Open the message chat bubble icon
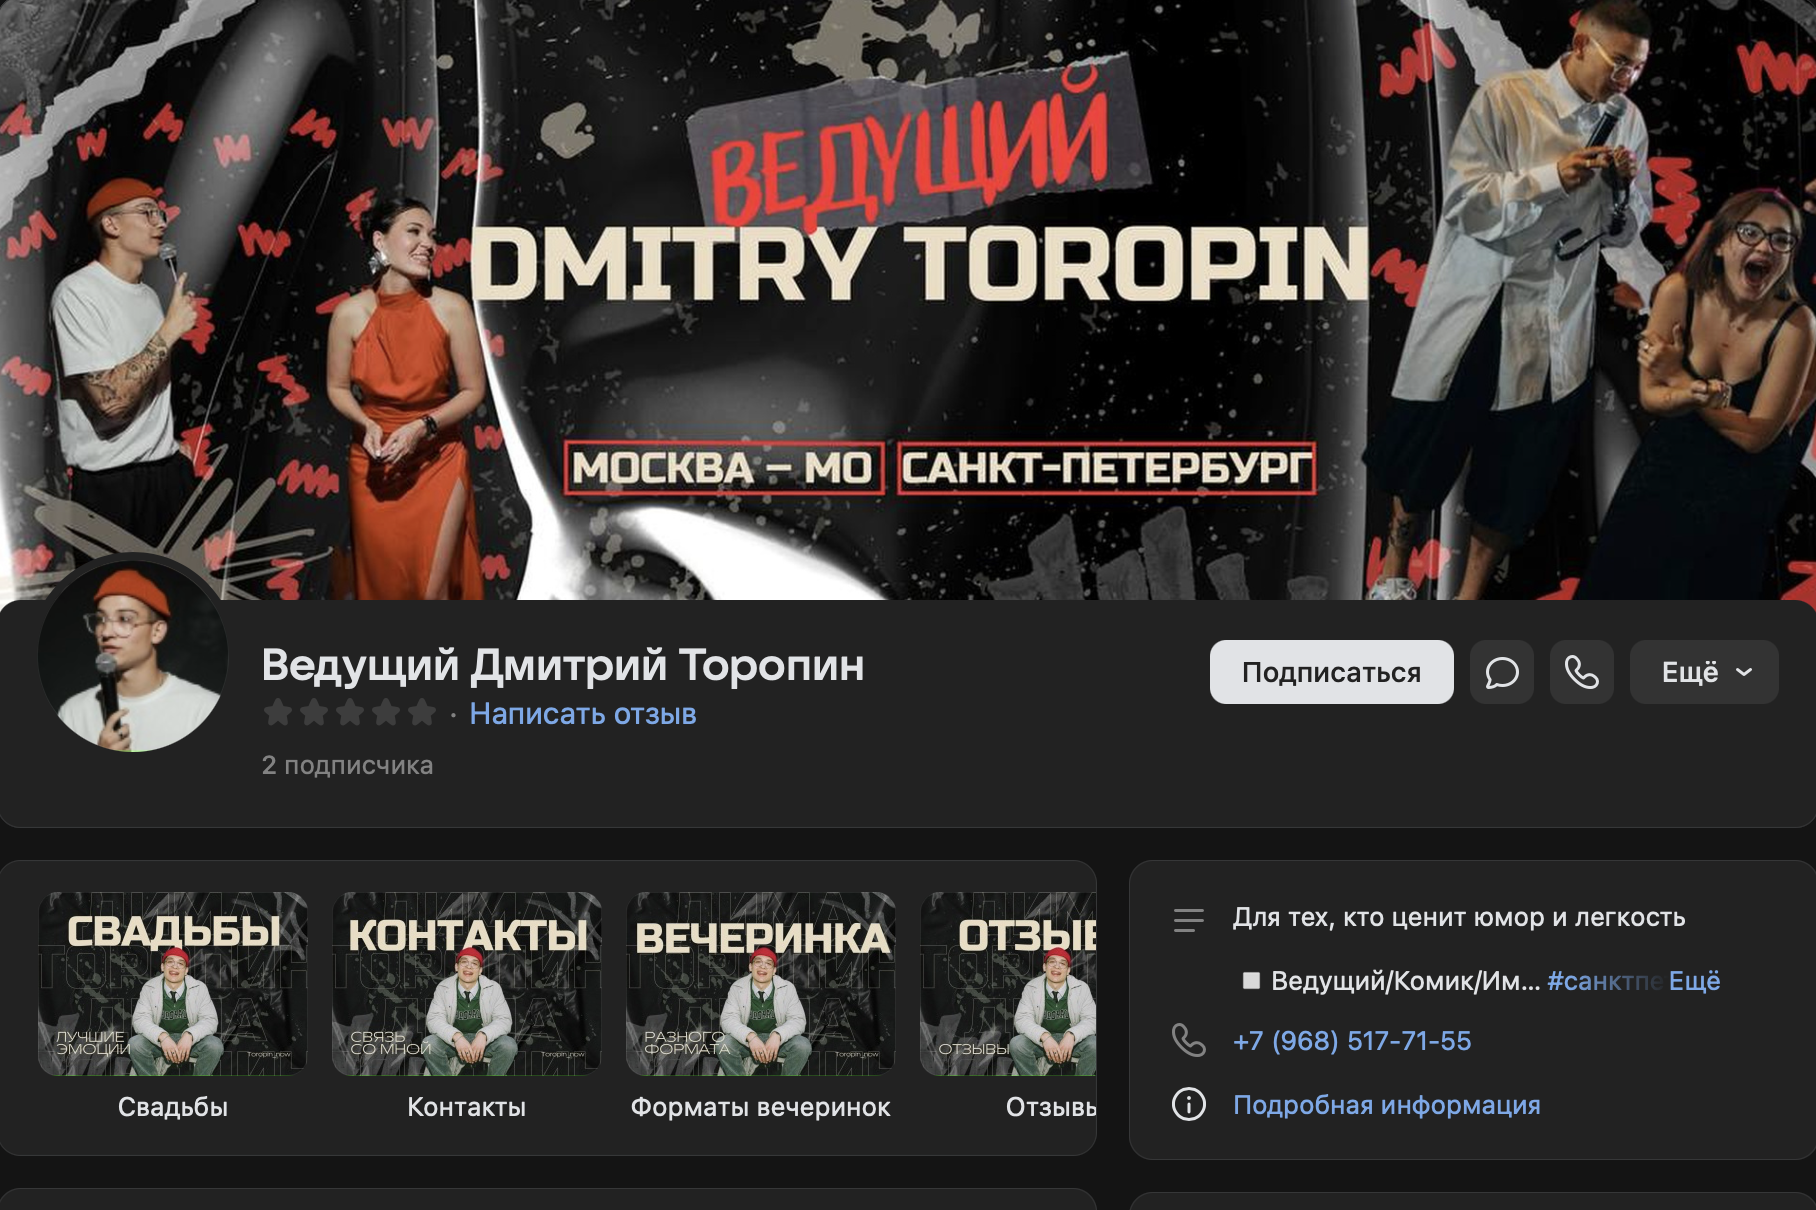Viewport: 1816px width, 1210px height. (1501, 672)
